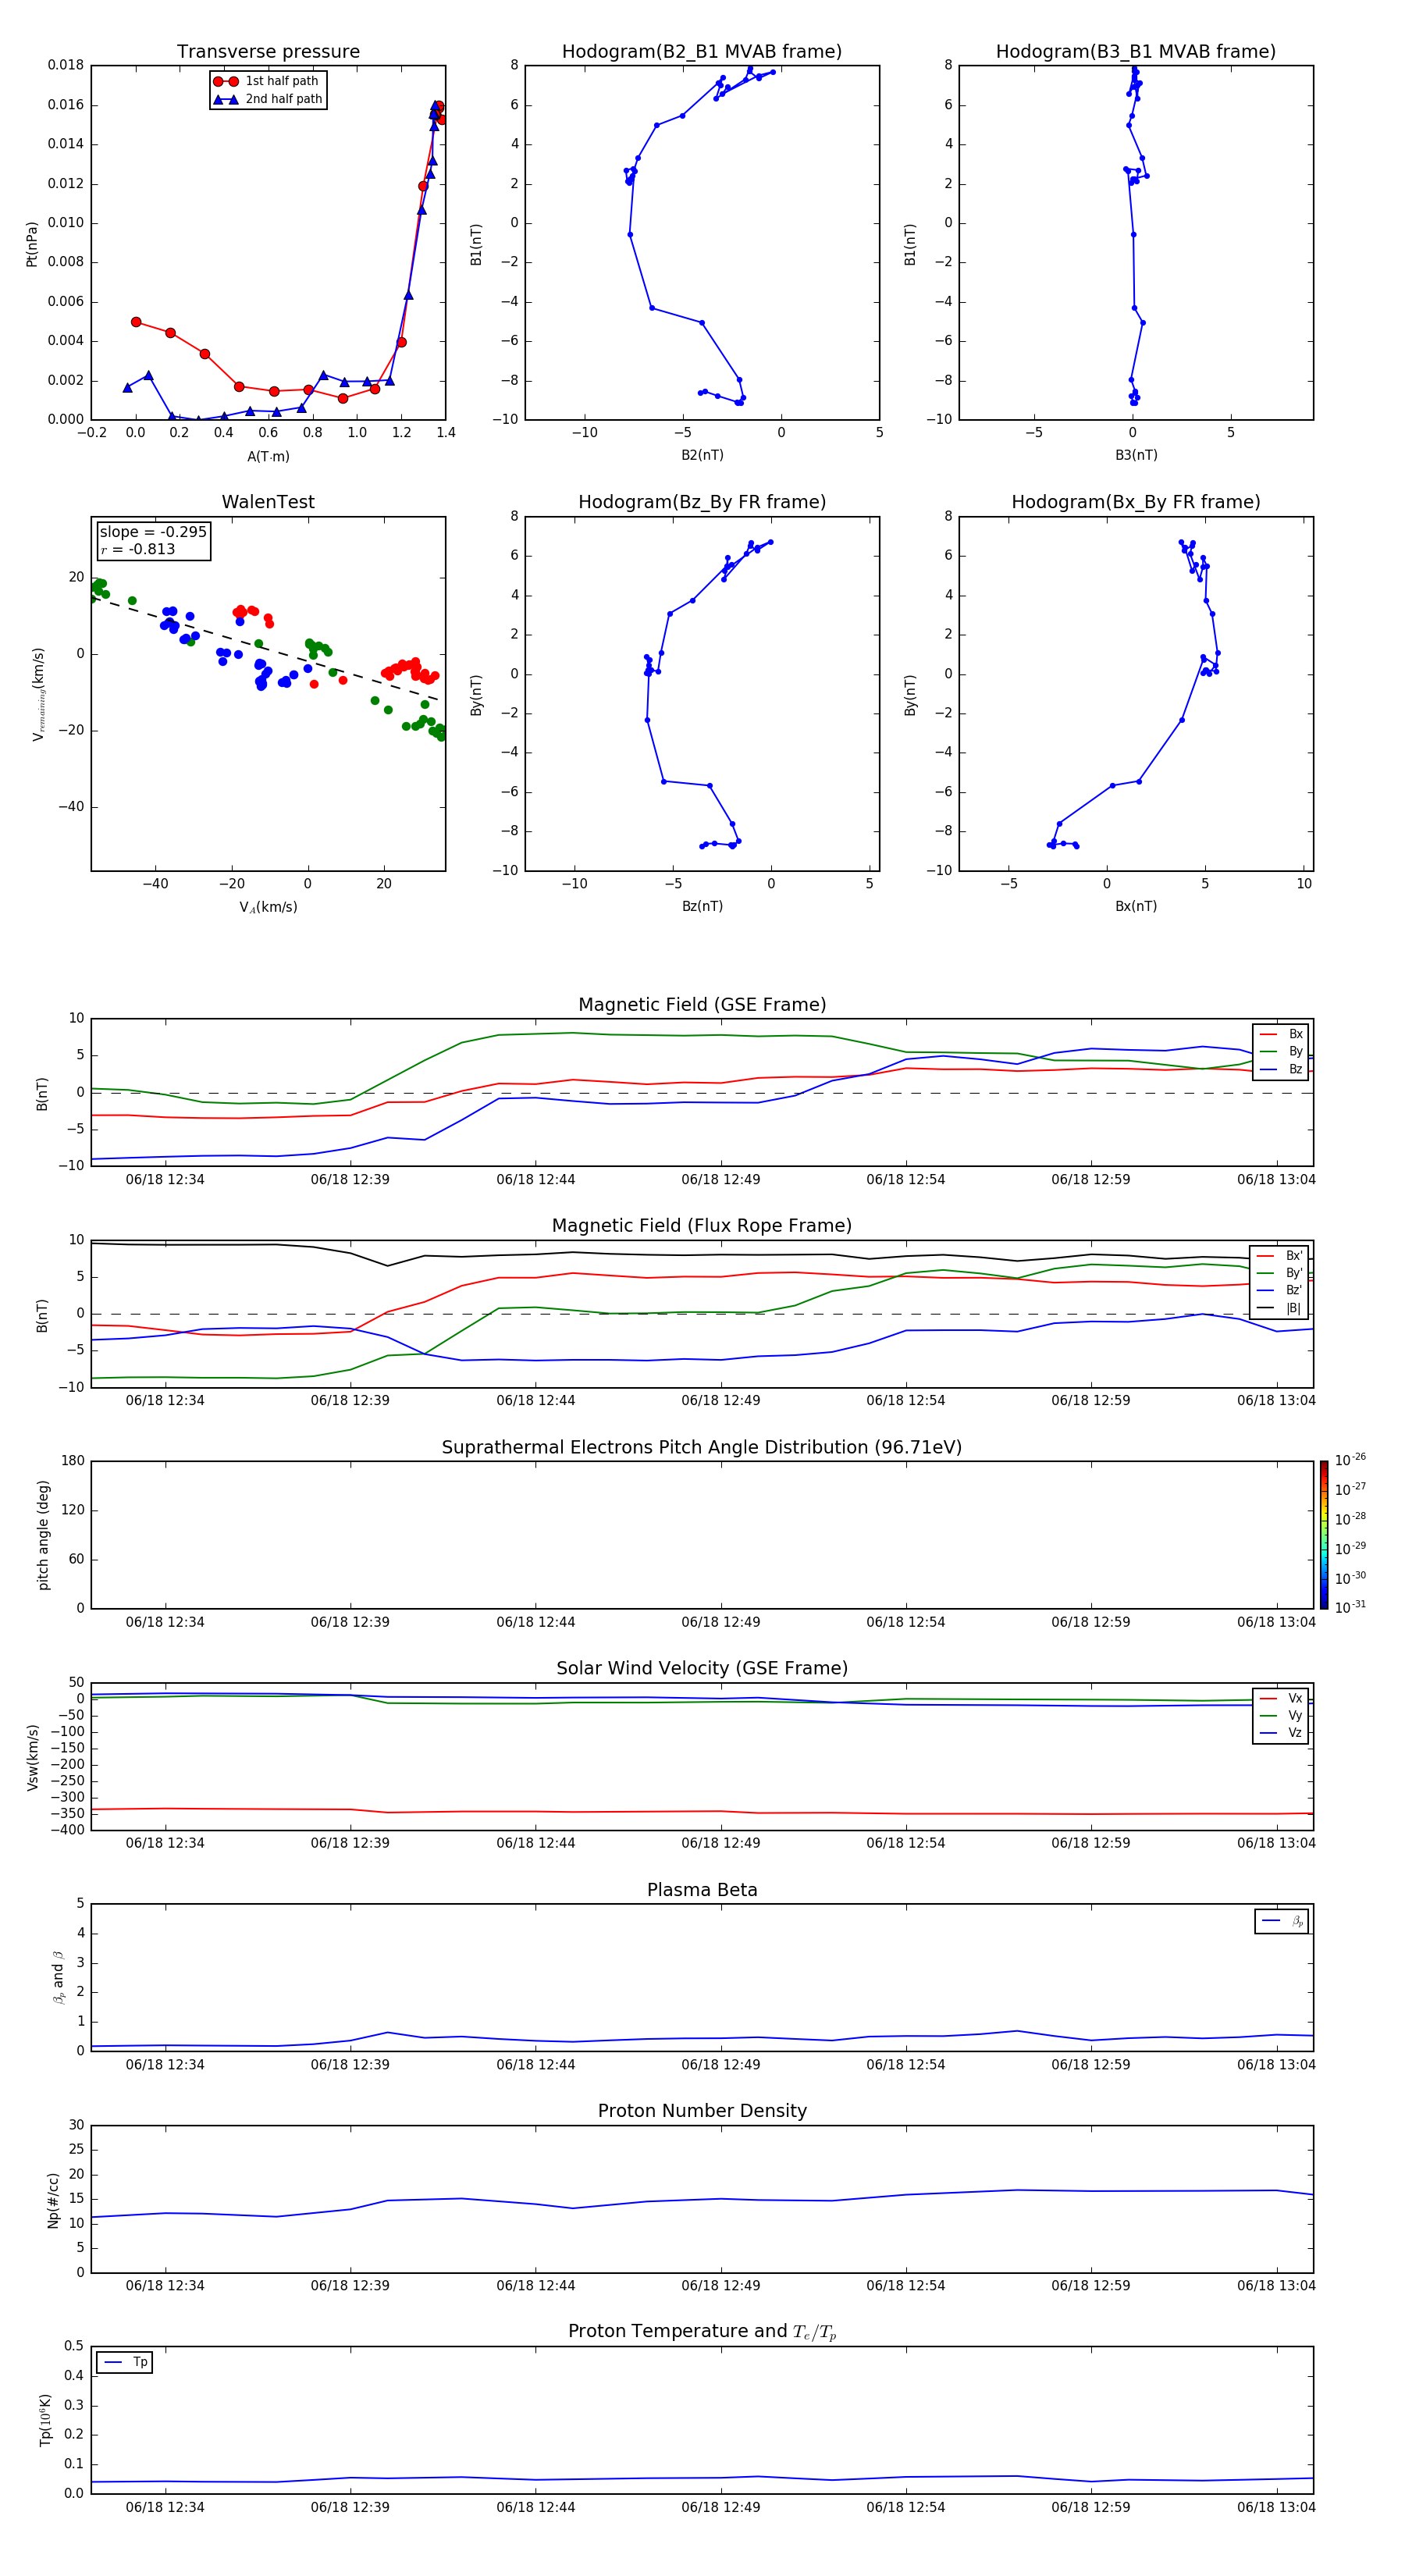Select the "βp" Plasma Beta legend entry

click(1283, 1921)
